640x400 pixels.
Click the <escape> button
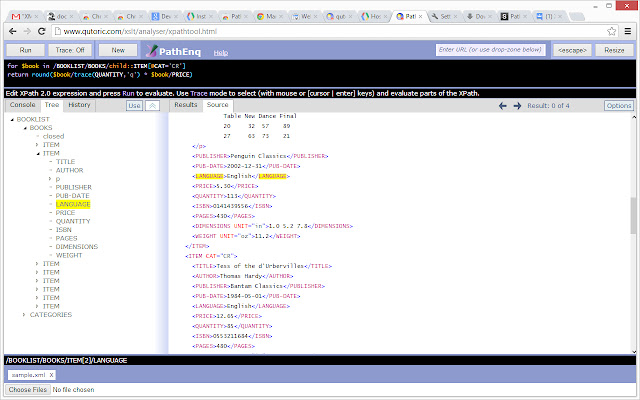pyautogui.click(x=572, y=50)
